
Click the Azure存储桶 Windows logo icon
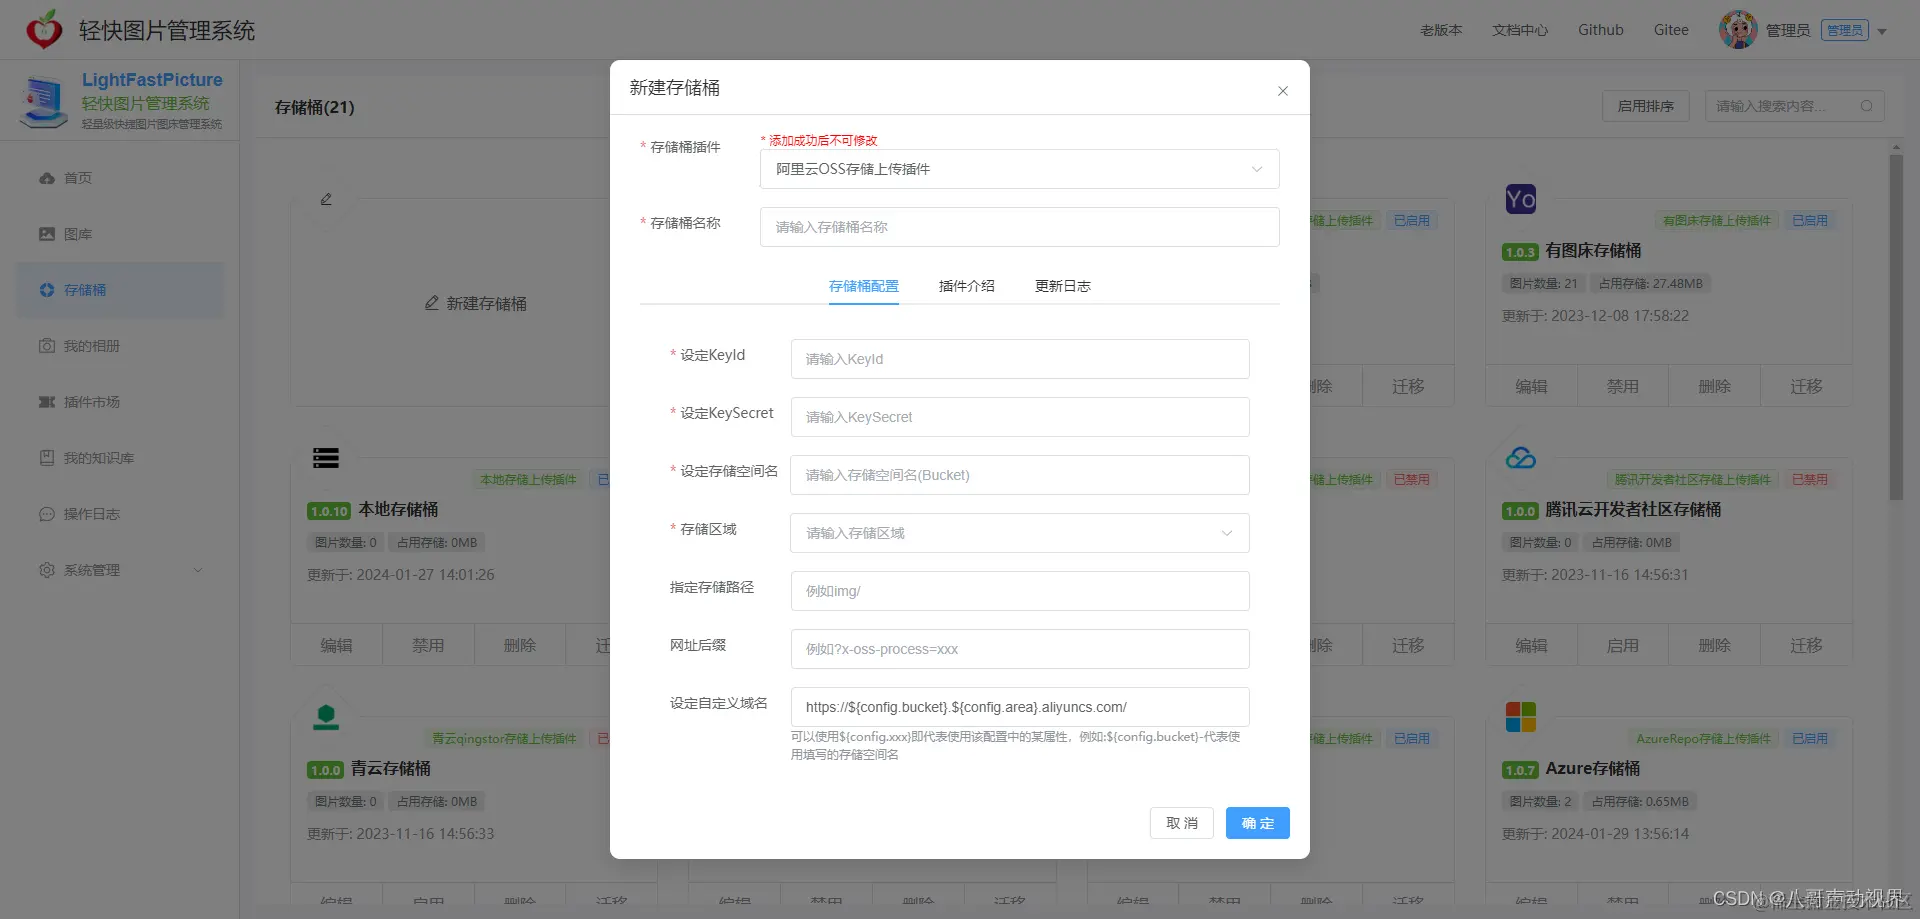1521,716
